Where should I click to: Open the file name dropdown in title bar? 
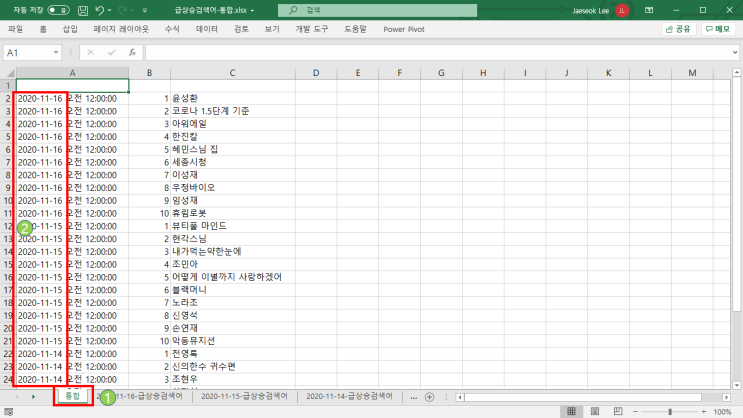click(251, 9)
